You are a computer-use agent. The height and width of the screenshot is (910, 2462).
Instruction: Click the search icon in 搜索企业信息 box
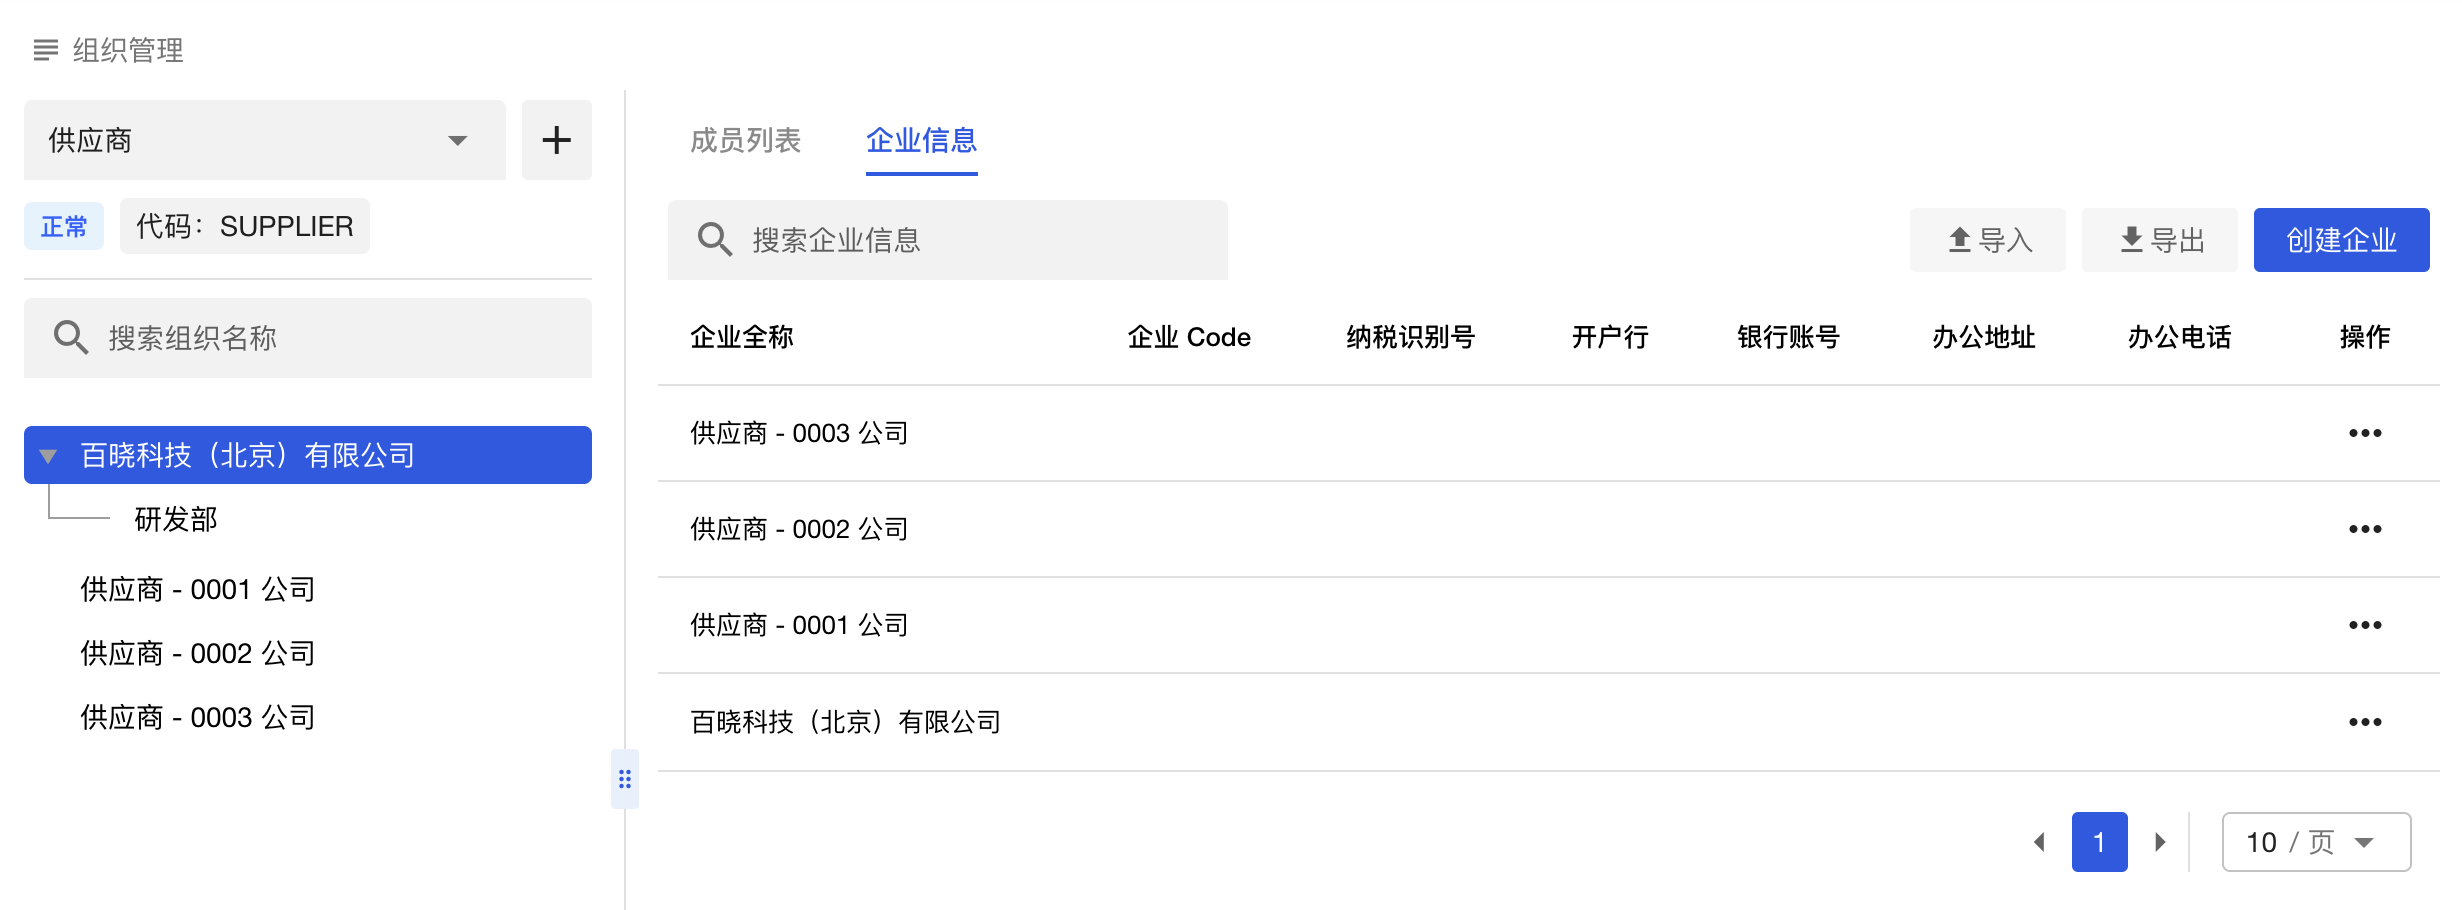[x=715, y=240]
